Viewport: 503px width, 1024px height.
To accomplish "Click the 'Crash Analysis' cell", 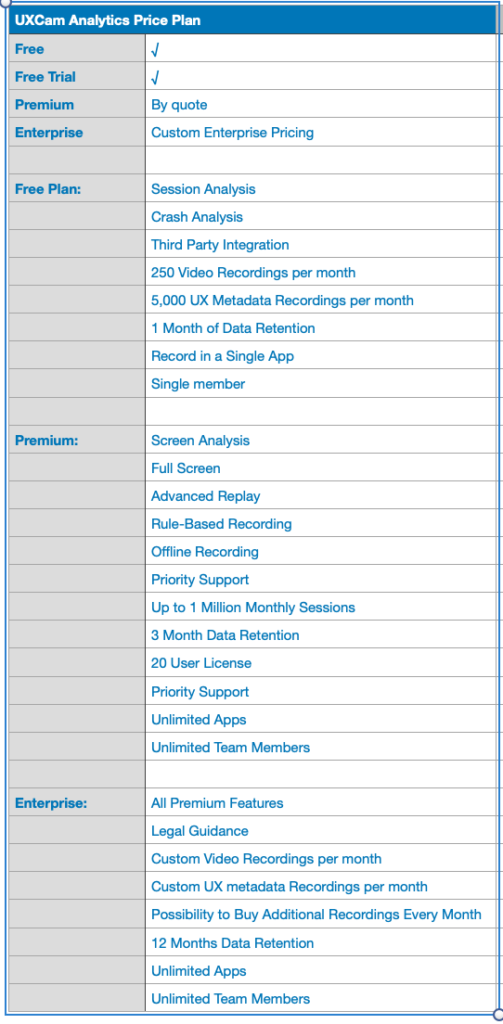I will (x=320, y=217).
